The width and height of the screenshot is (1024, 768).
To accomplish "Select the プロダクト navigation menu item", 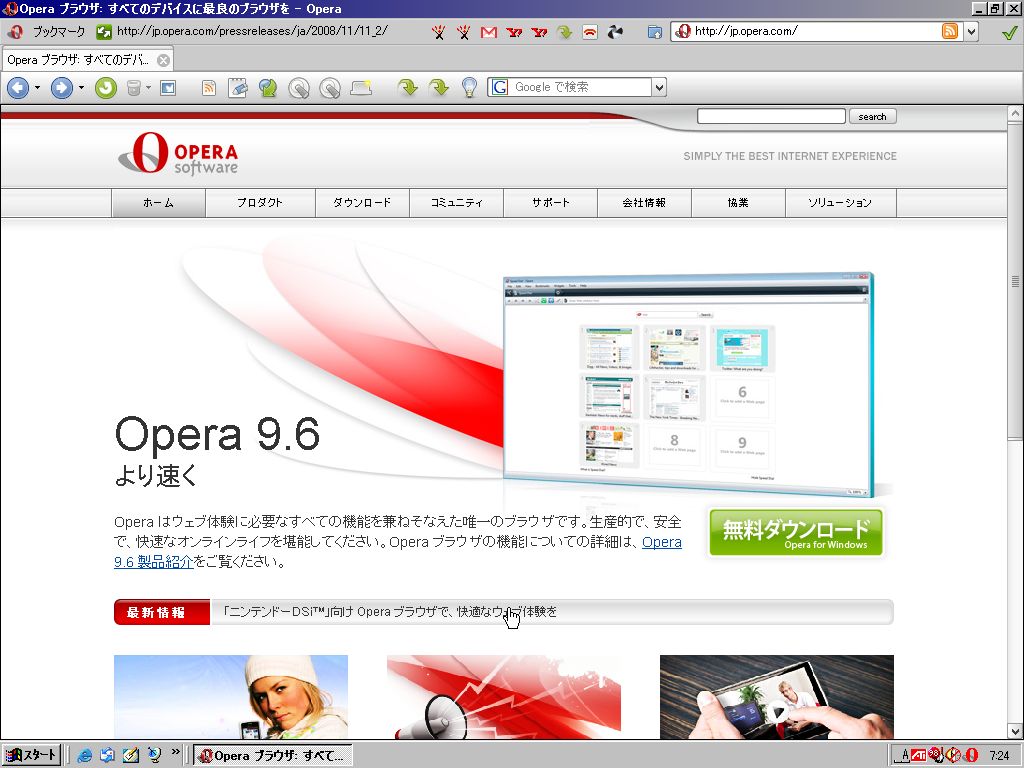I will 260,202.
